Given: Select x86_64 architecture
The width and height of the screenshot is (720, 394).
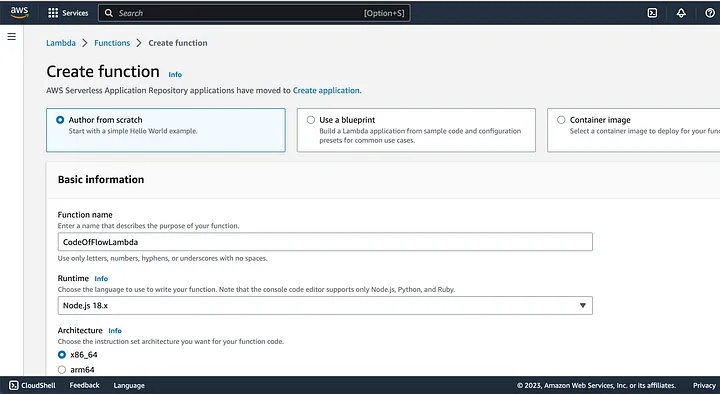Looking at the screenshot, I should pyautogui.click(x=62, y=355).
